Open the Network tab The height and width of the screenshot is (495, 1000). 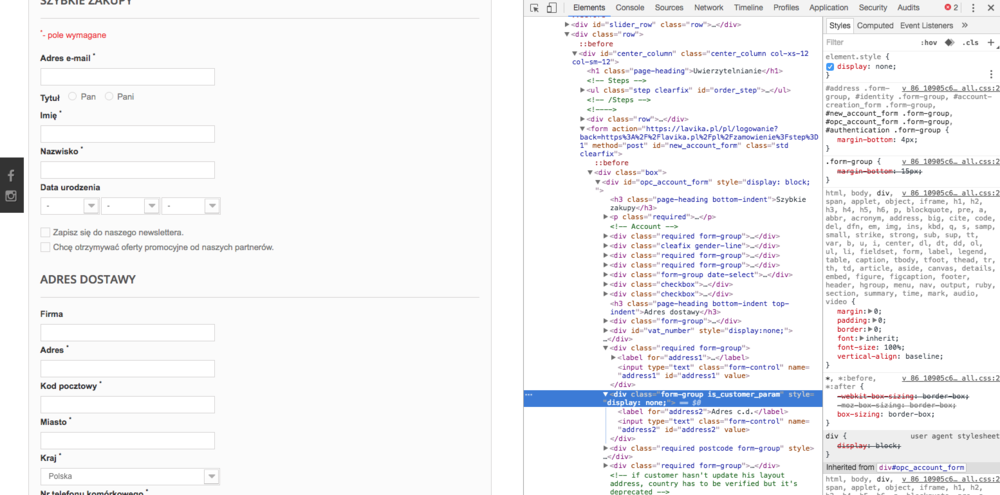pyautogui.click(x=709, y=8)
